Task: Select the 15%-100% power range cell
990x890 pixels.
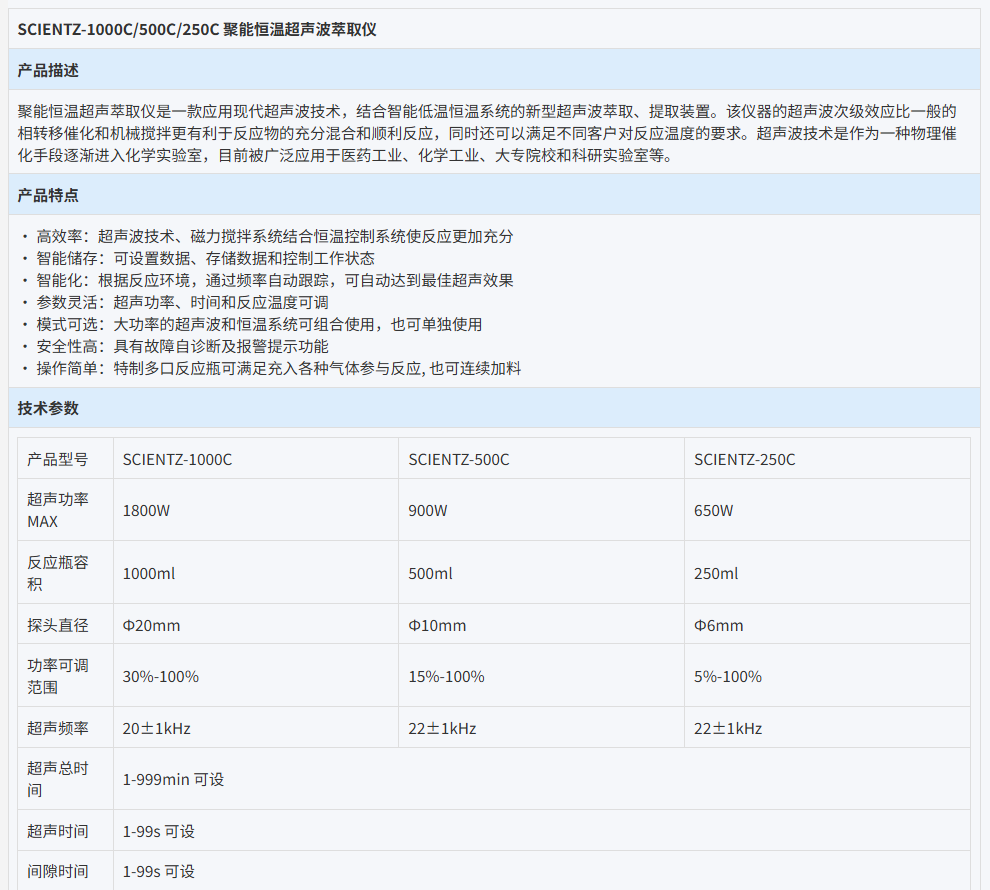Action: [446, 677]
